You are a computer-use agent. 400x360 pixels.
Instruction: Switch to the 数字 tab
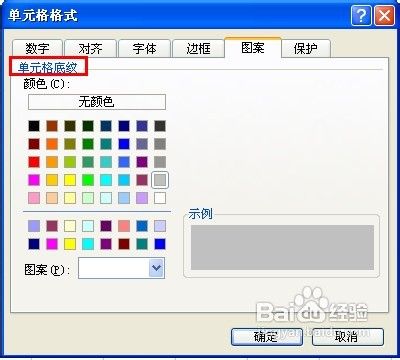click(x=37, y=49)
